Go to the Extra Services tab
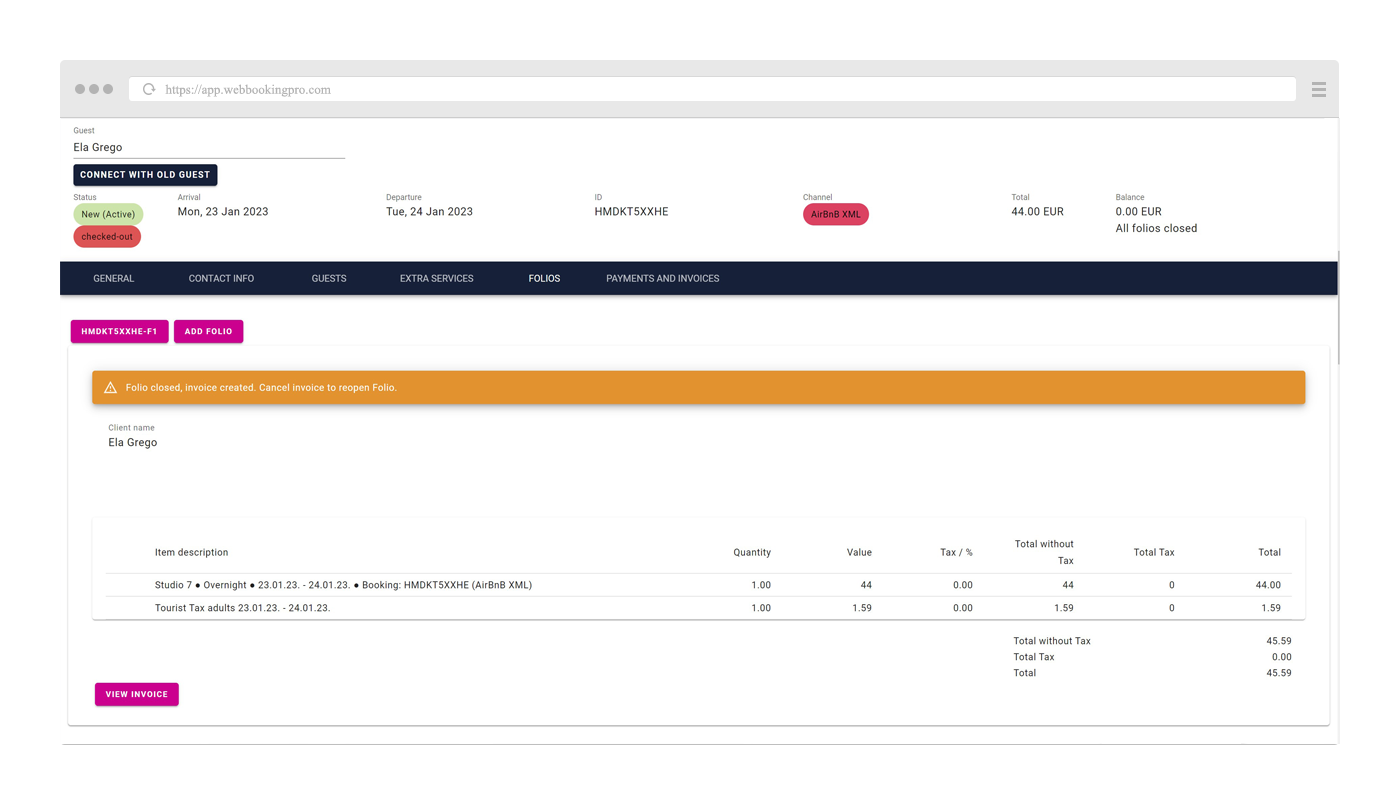The width and height of the screenshot is (1400, 800). point(436,278)
